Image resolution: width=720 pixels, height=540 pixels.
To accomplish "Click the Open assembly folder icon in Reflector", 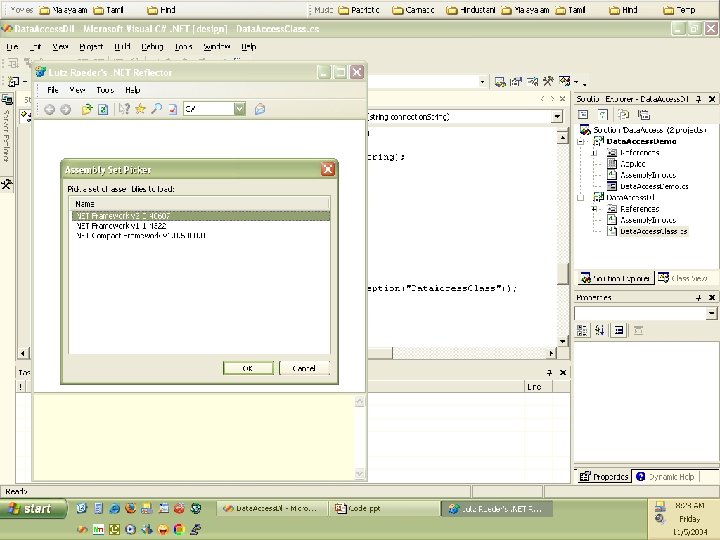I will (x=87, y=109).
